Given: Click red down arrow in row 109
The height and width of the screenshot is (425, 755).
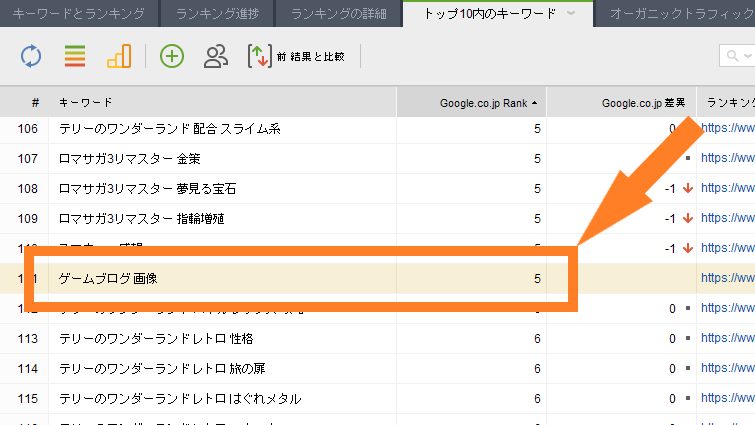Looking at the screenshot, I should coord(688,219).
